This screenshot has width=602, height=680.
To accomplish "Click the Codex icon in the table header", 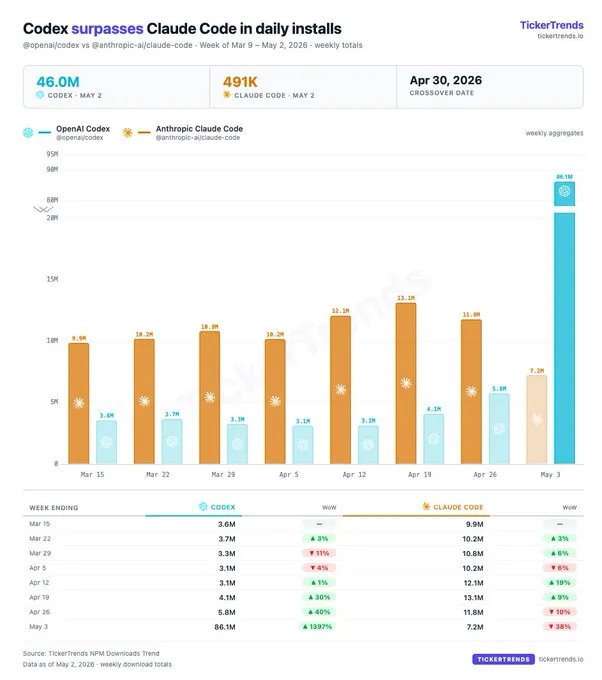I will pyautogui.click(x=203, y=506).
